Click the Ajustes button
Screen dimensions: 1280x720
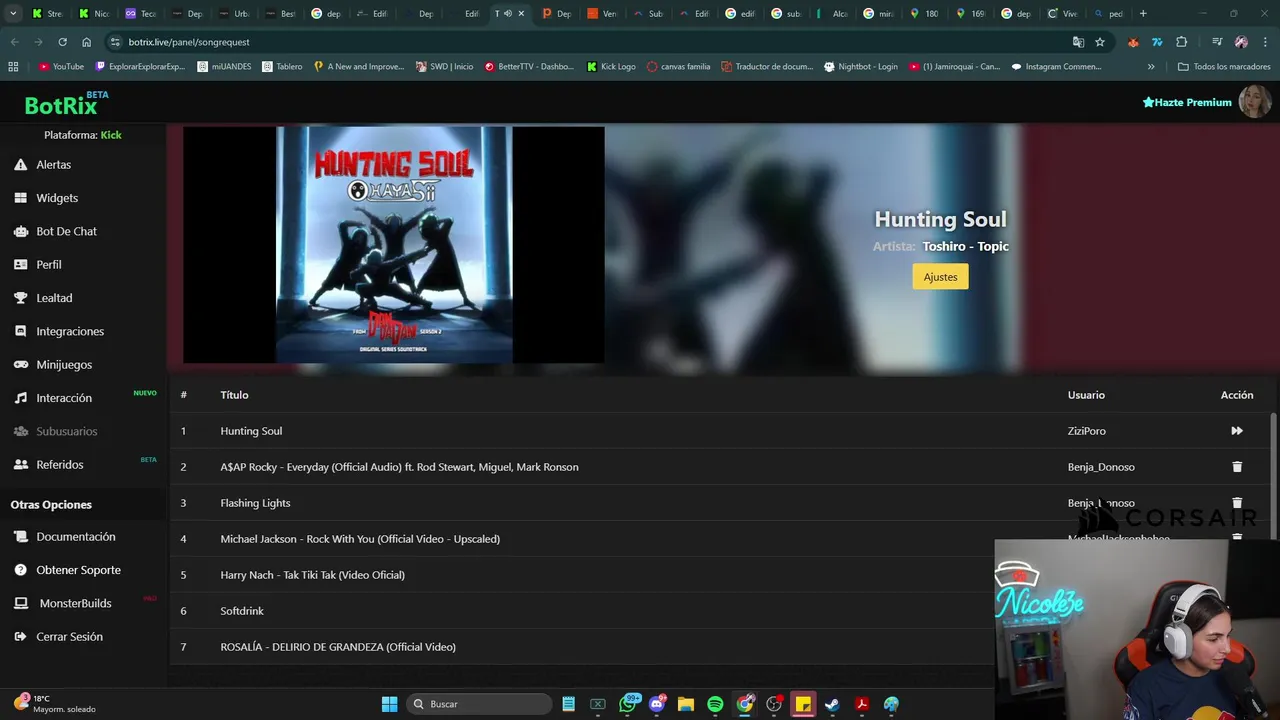point(940,277)
